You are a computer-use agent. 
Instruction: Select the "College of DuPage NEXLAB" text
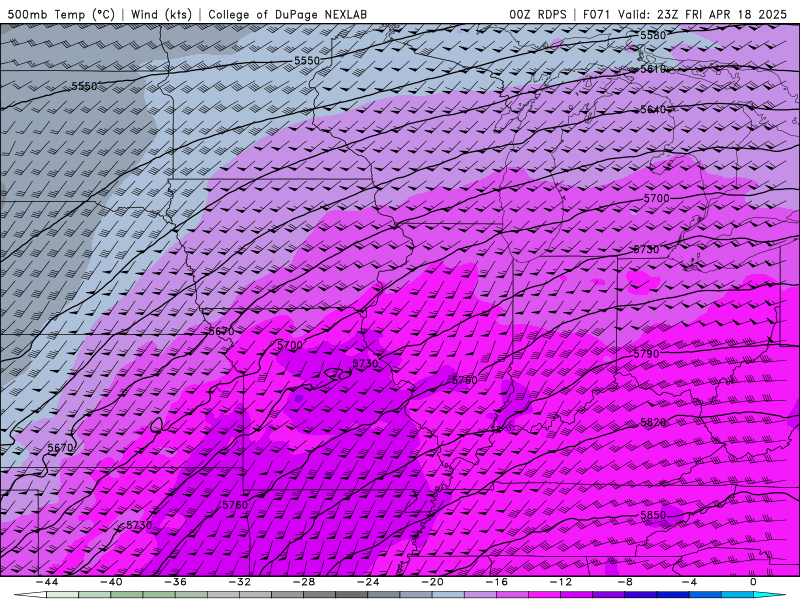pyautogui.click(x=287, y=14)
